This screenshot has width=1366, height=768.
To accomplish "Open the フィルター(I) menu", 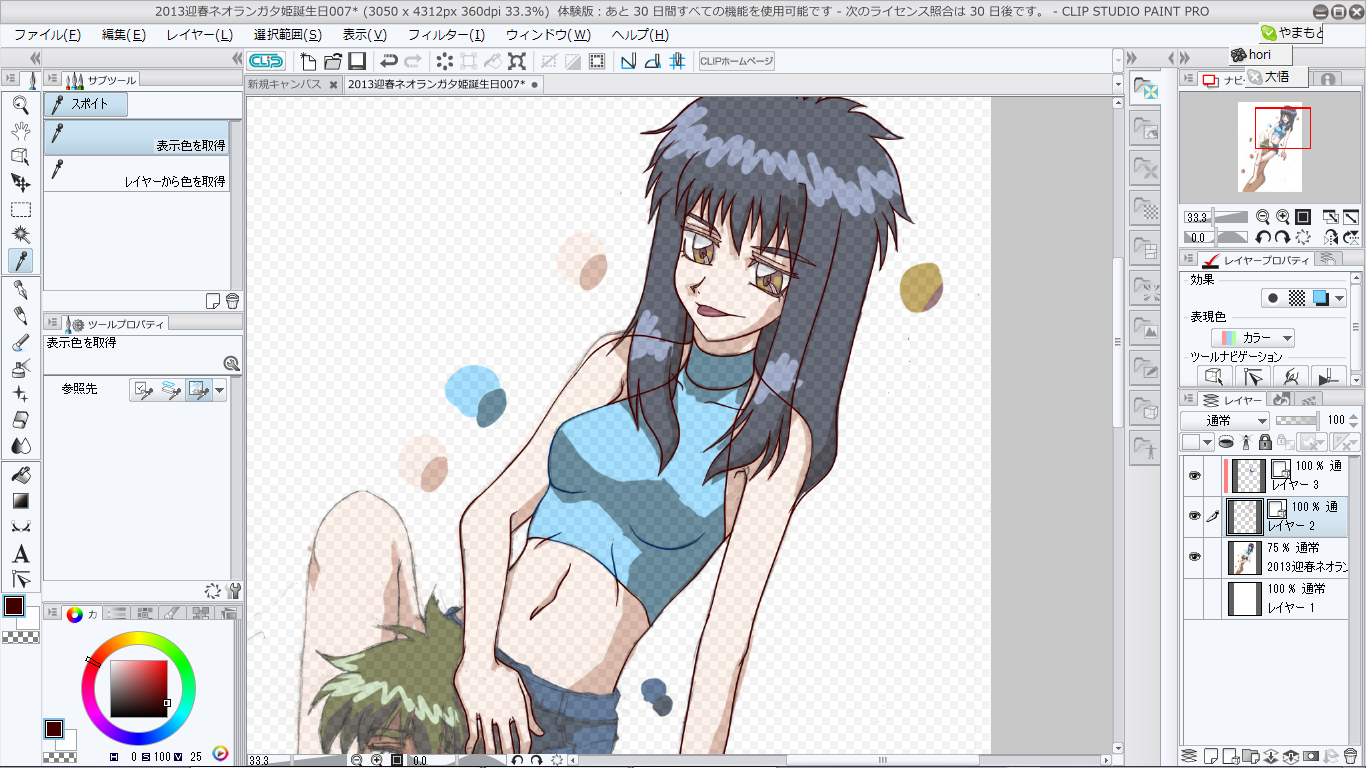I will coord(446,35).
